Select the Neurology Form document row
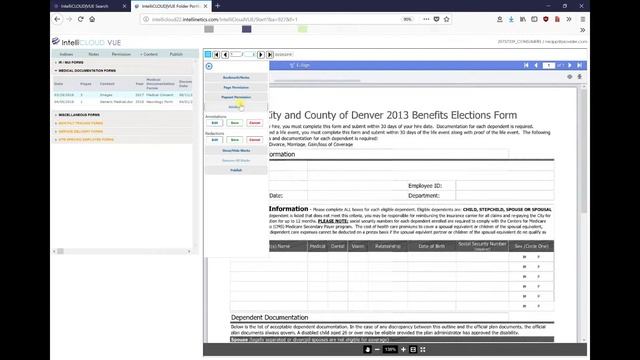This screenshot has width=640, height=360. 123,102
